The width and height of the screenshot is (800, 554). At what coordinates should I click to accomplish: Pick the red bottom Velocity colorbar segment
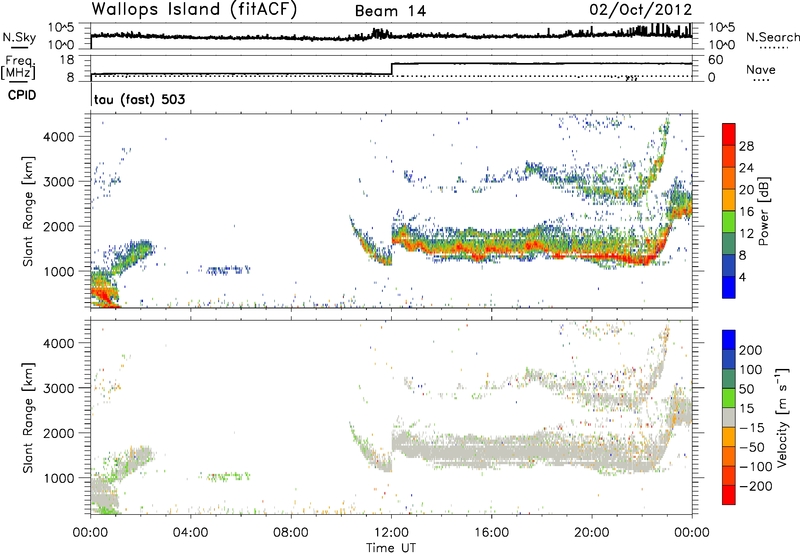point(729,495)
